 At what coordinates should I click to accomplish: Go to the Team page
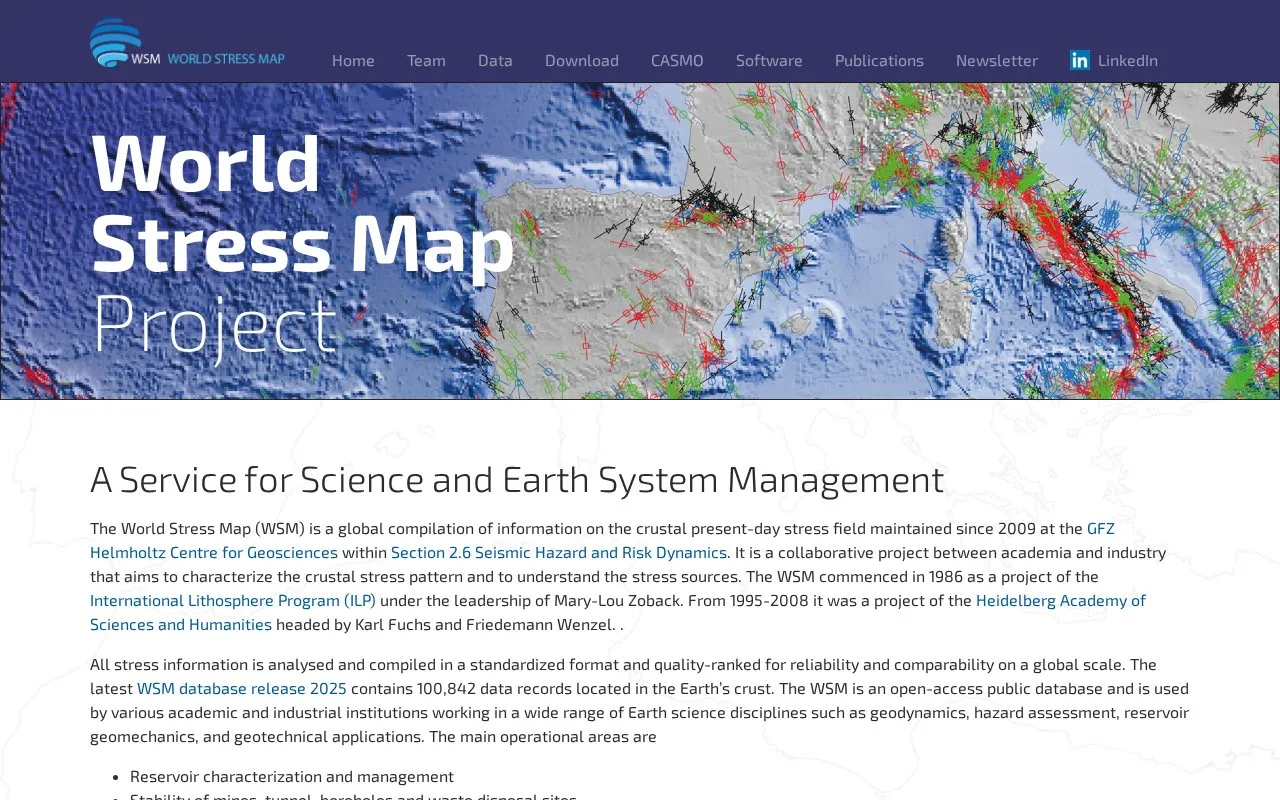(x=426, y=60)
